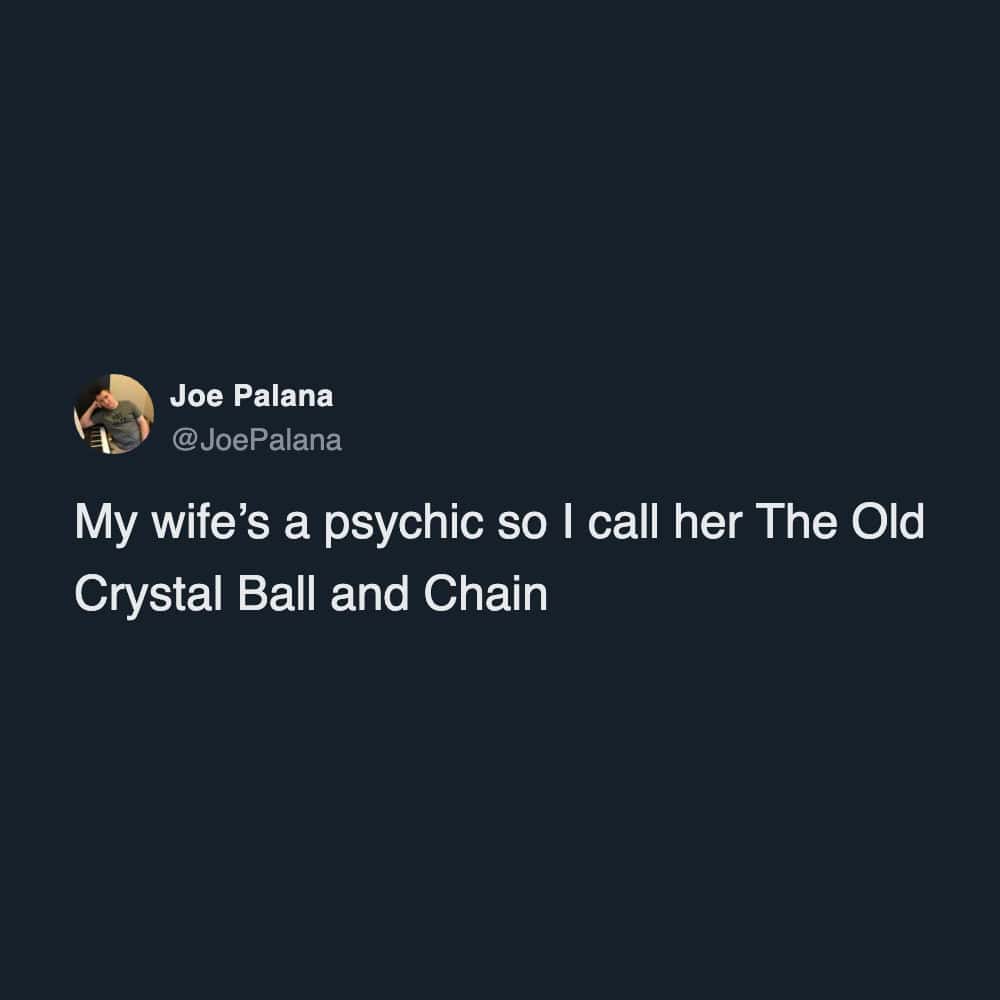Click the word Crystal in the tweet

tap(149, 595)
